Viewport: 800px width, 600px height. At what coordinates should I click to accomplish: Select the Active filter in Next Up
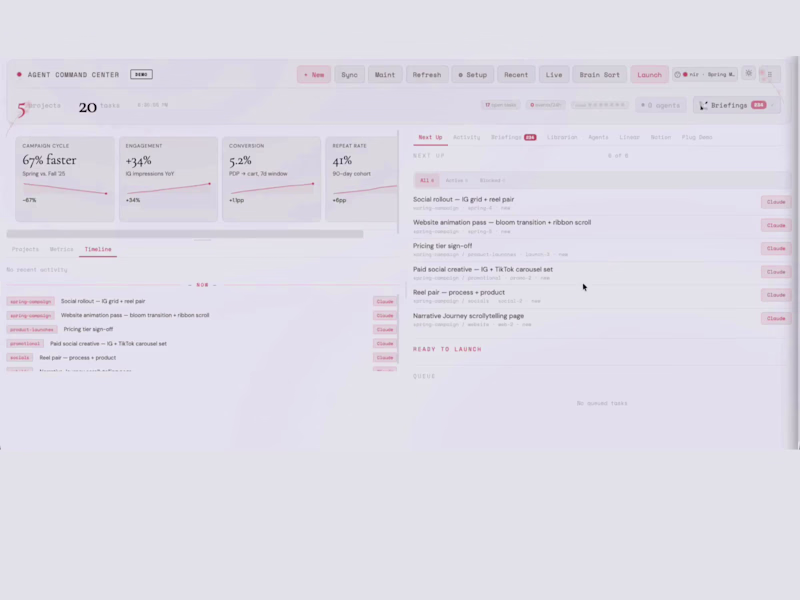coord(456,181)
